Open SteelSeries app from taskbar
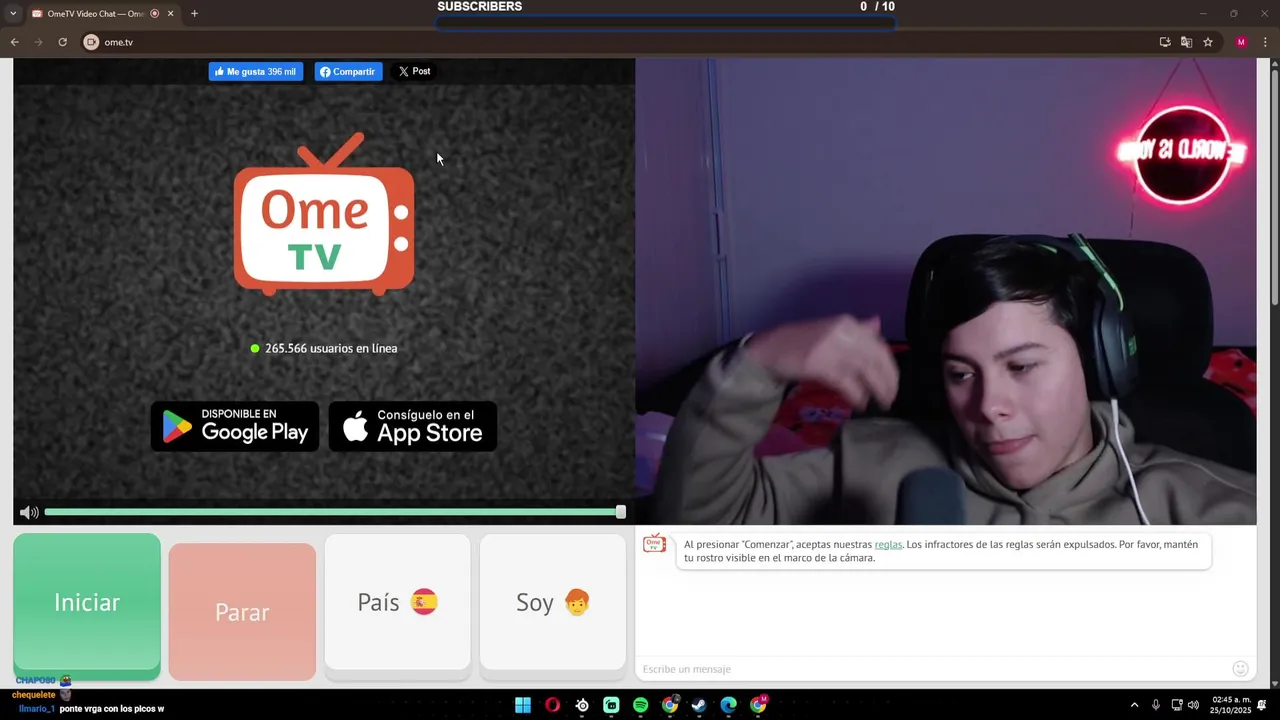Viewport: 1280px width, 720px height. point(582,705)
